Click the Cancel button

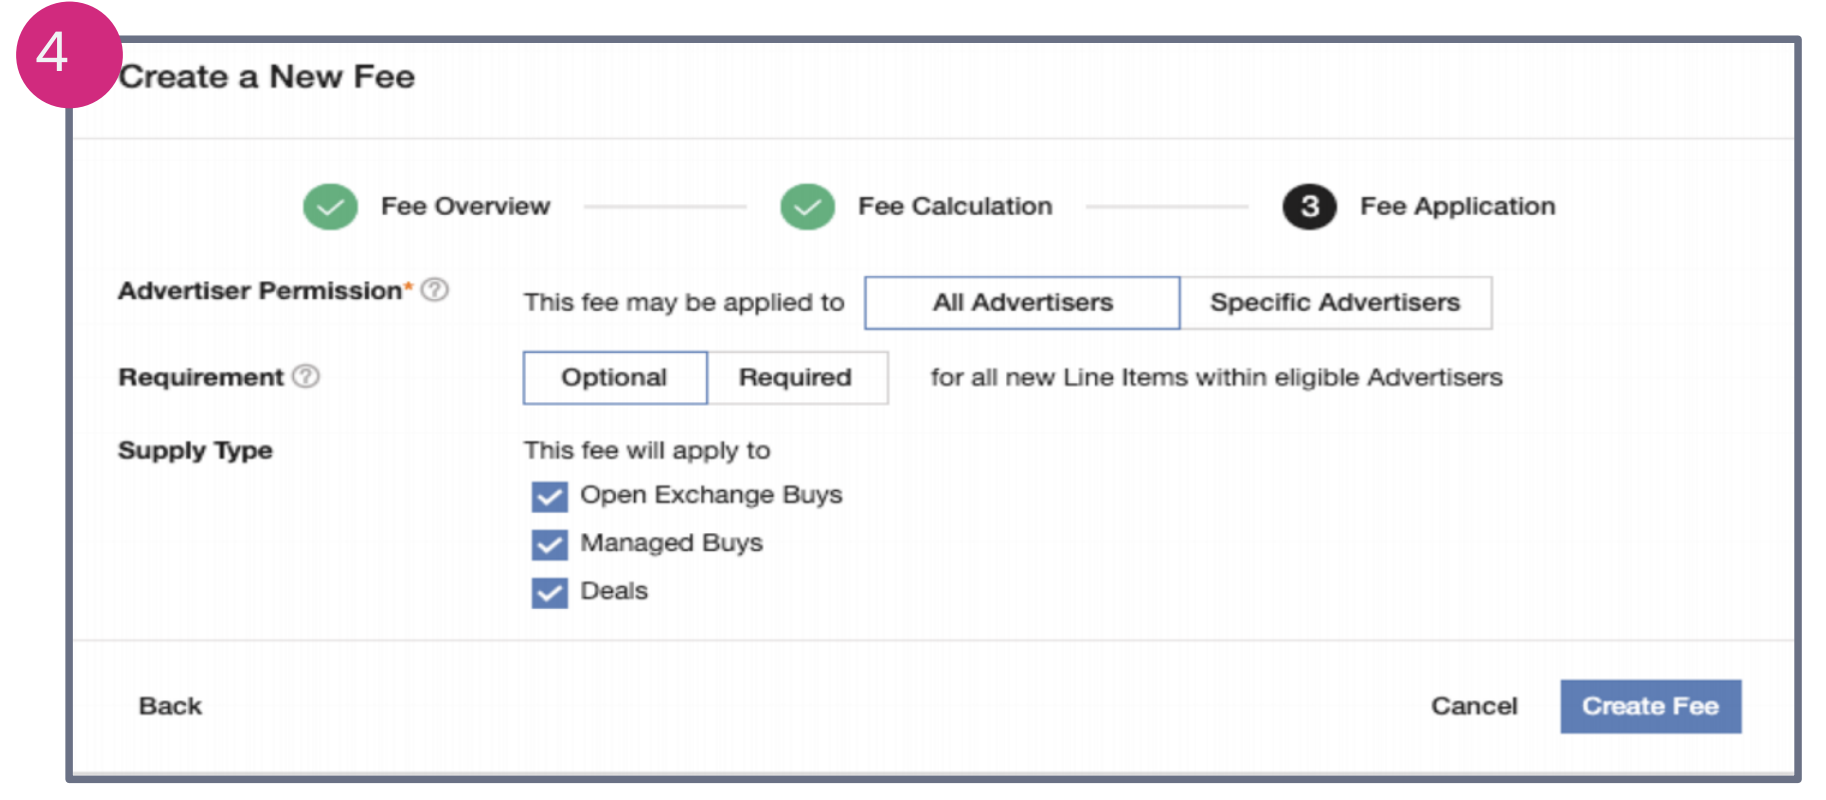[1474, 706]
